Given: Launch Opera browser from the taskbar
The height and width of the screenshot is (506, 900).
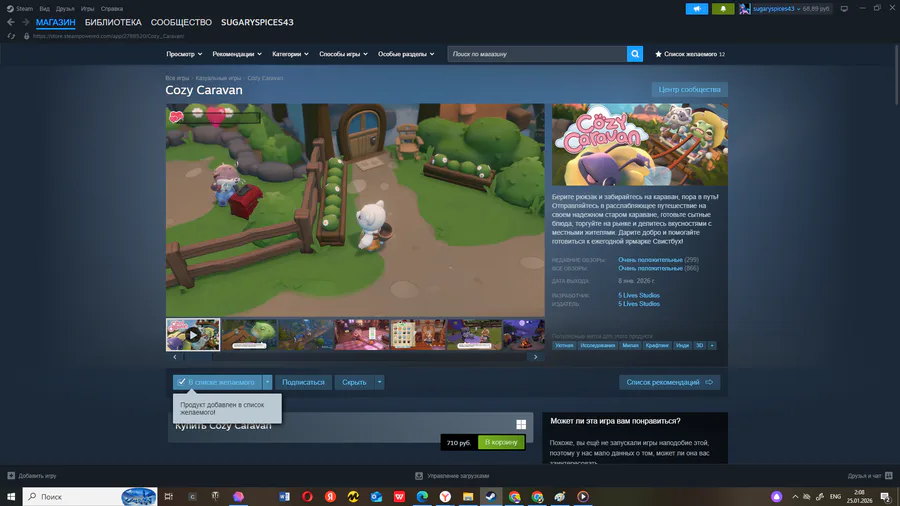Looking at the screenshot, I should [x=307, y=496].
